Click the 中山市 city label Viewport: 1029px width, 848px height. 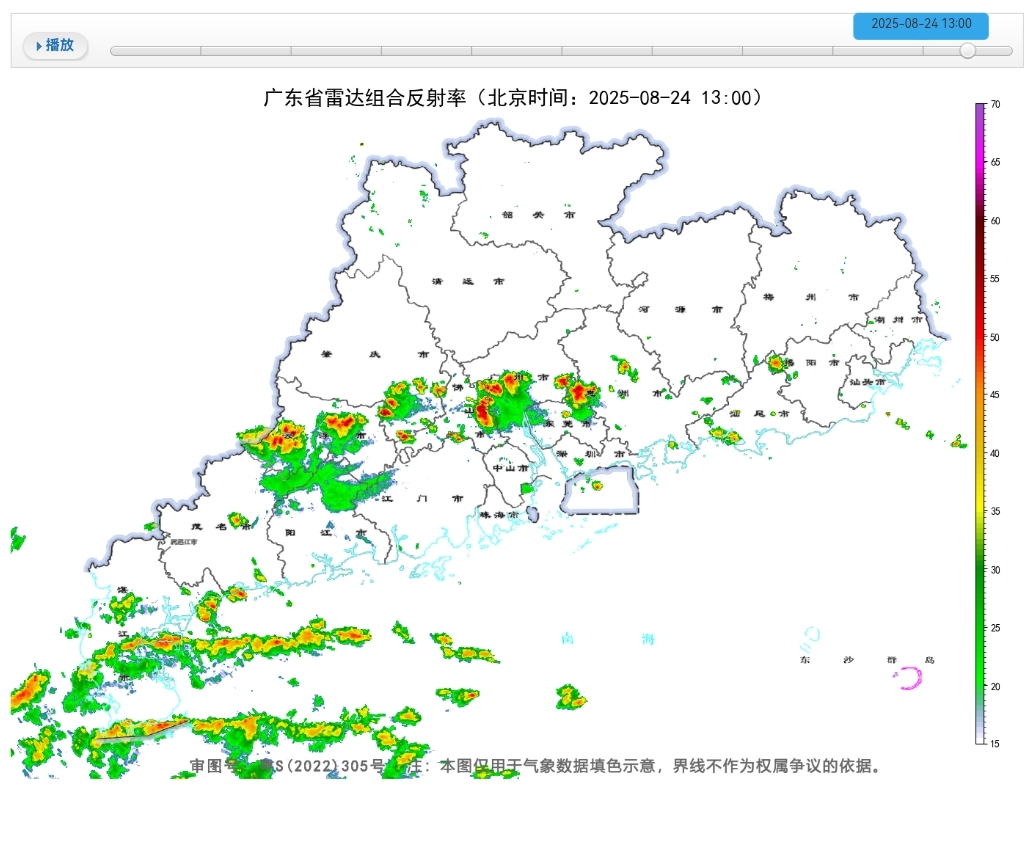point(510,467)
